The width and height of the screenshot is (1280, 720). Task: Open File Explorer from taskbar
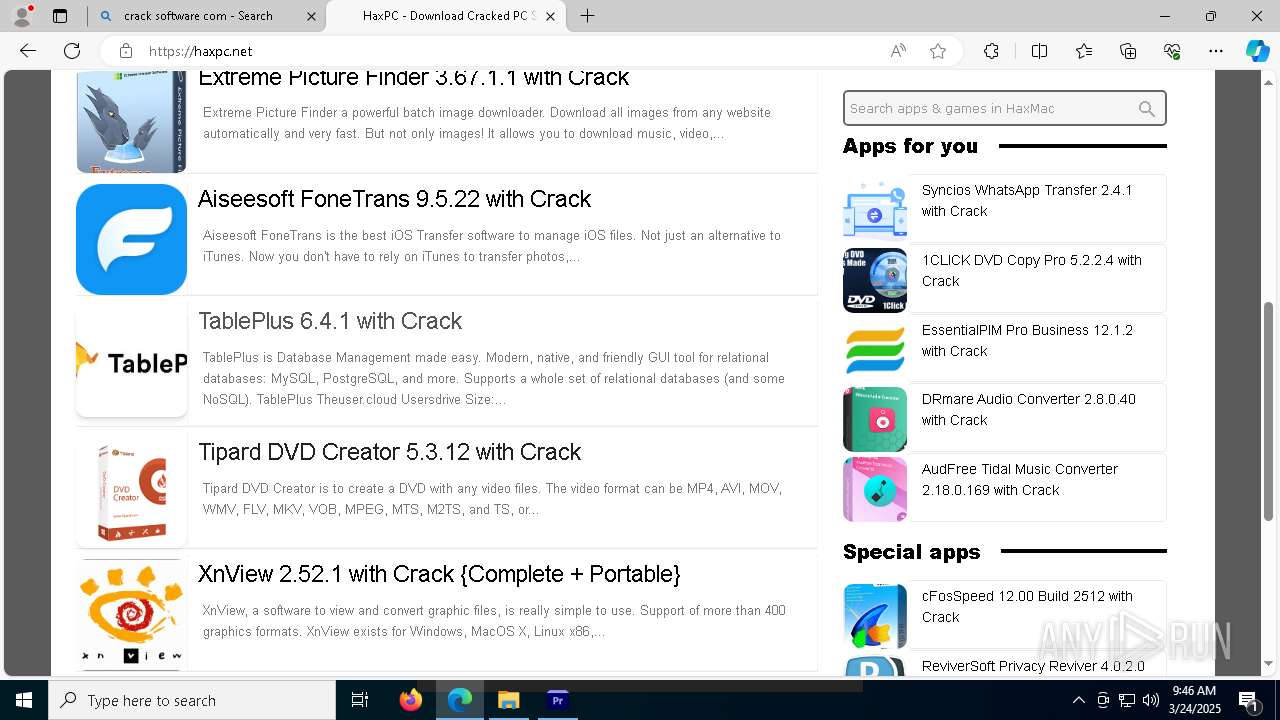508,700
